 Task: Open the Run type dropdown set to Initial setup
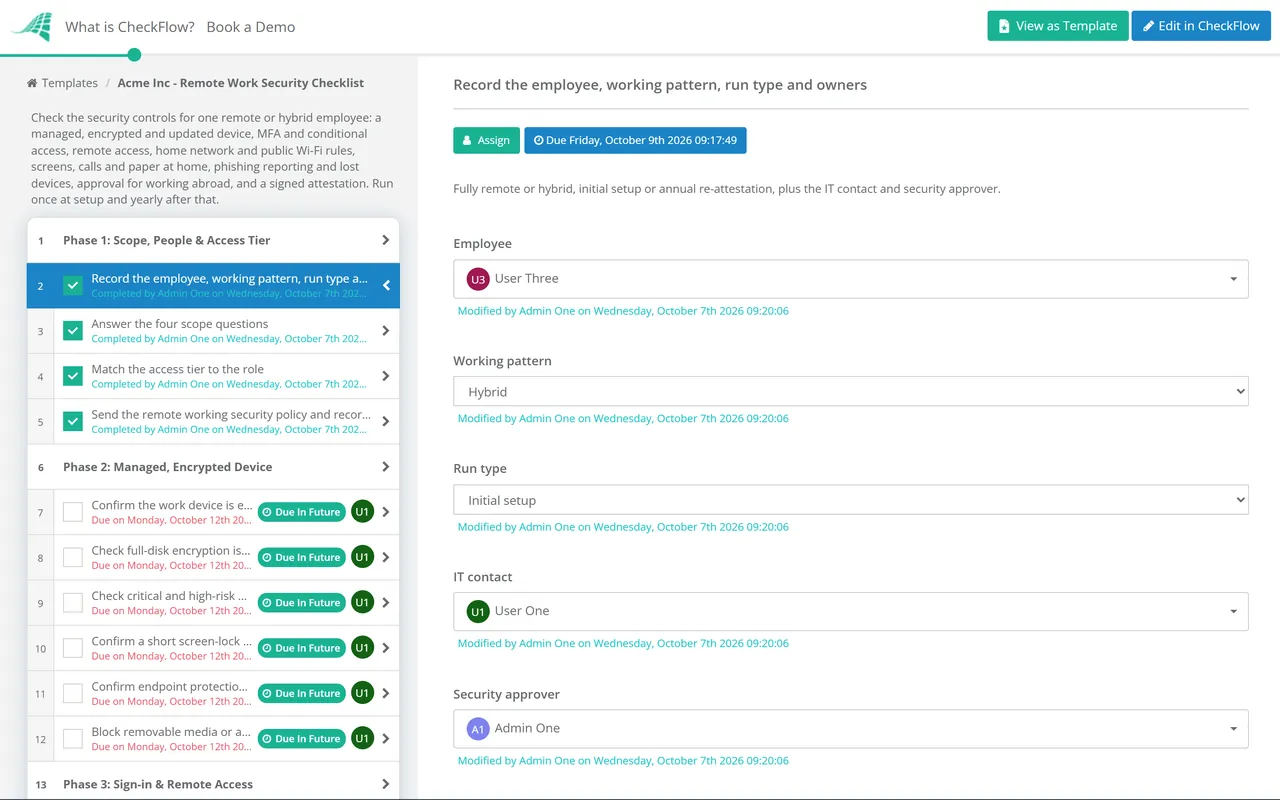click(851, 500)
